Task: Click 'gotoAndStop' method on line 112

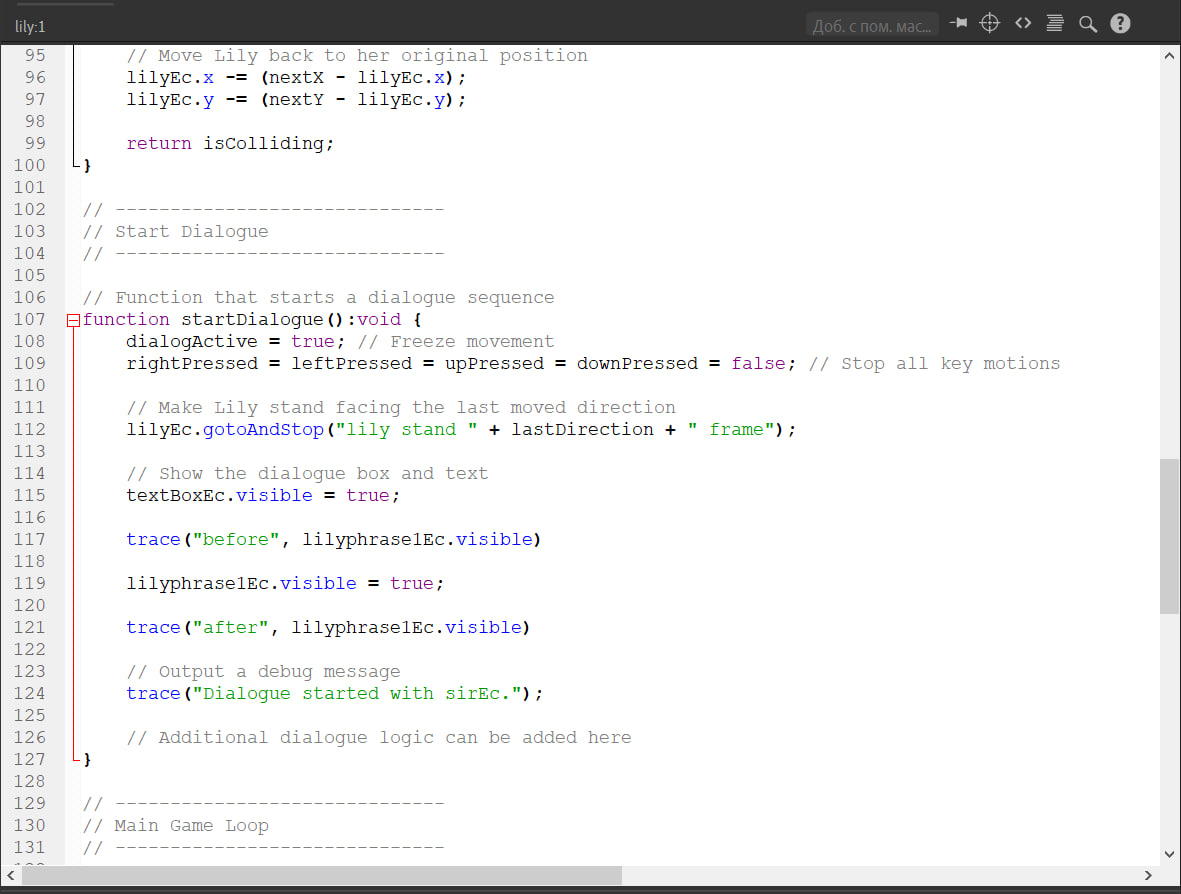Action: [263, 429]
